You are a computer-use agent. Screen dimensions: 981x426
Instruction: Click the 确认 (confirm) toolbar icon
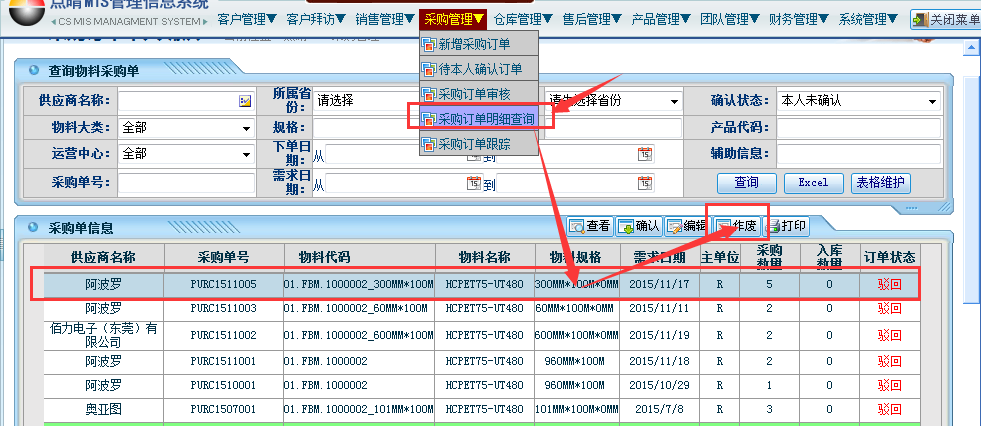638,226
